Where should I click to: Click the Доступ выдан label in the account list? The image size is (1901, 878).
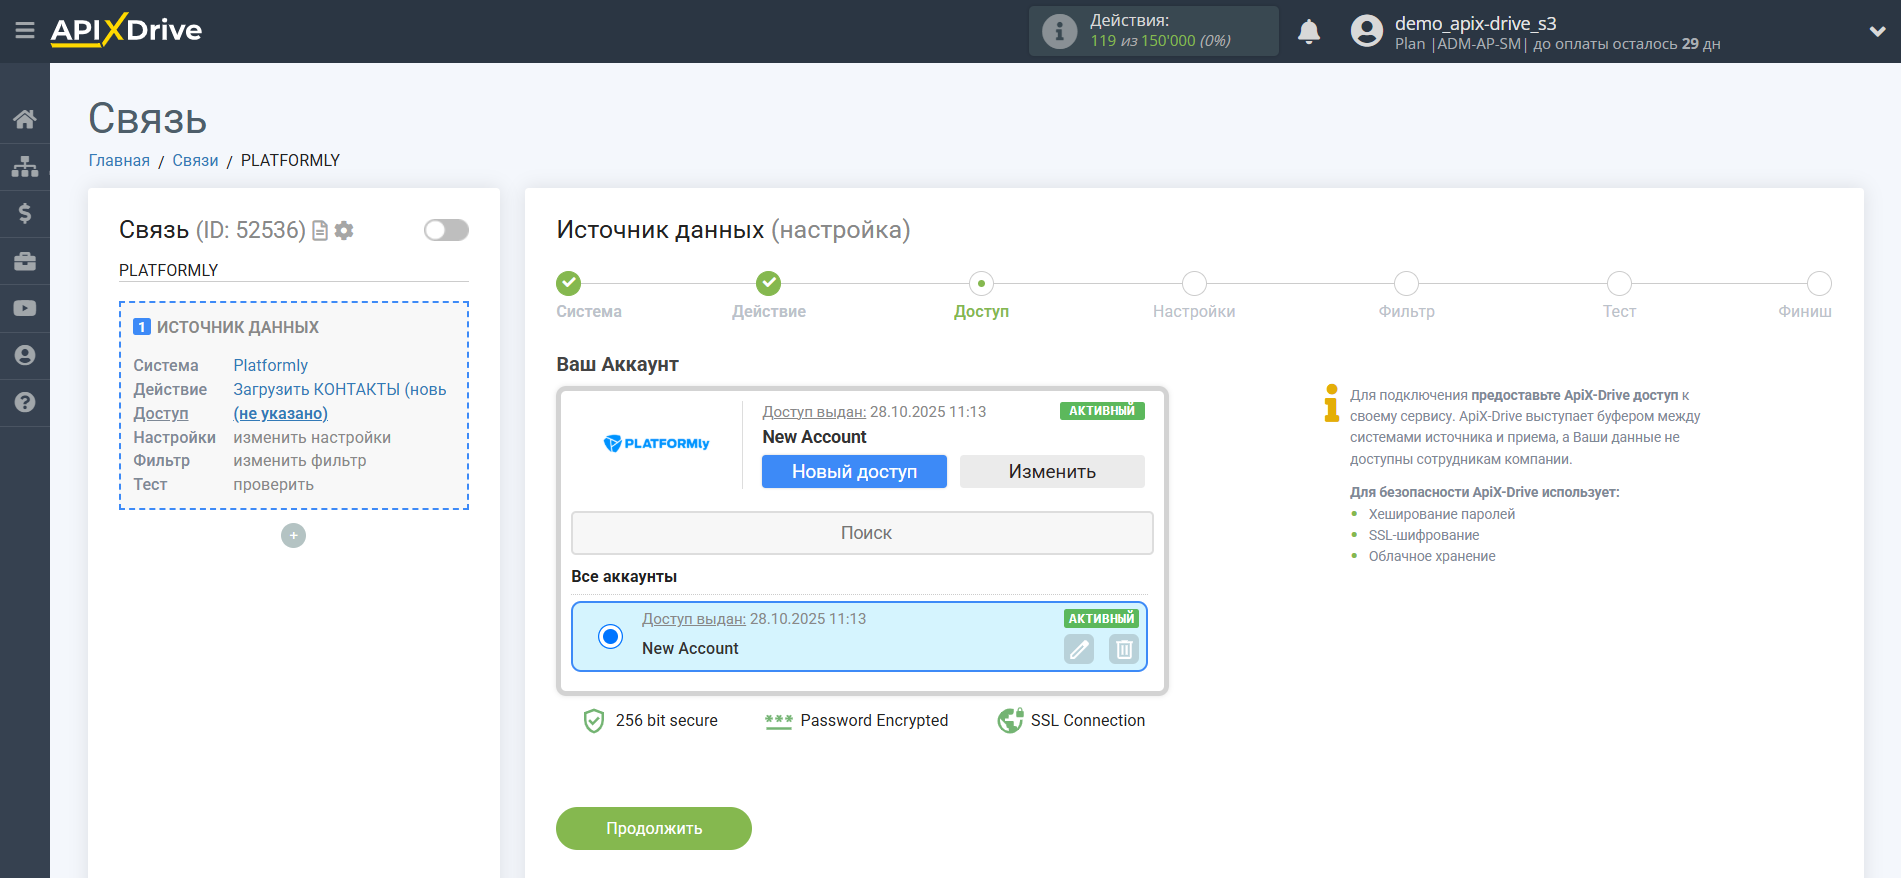click(694, 619)
